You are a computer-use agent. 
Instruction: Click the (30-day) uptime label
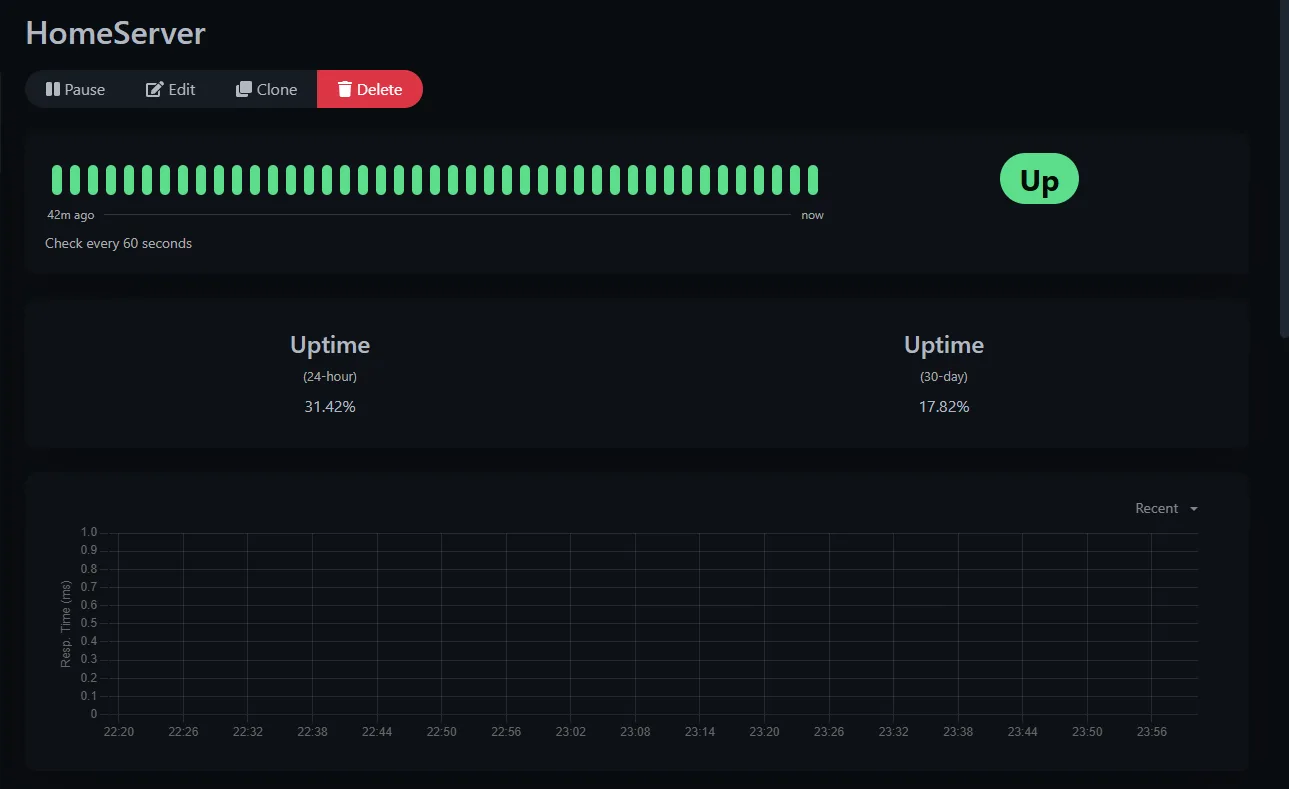point(944,377)
